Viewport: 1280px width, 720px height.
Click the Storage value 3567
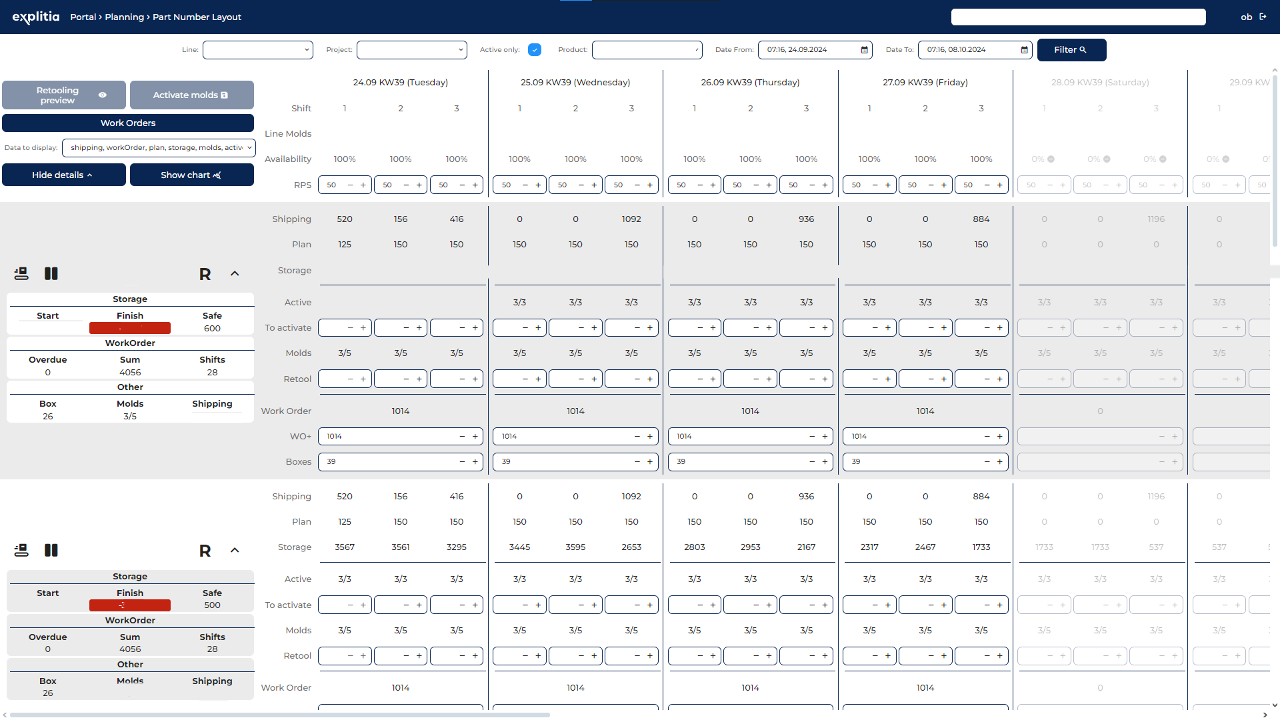tap(345, 547)
